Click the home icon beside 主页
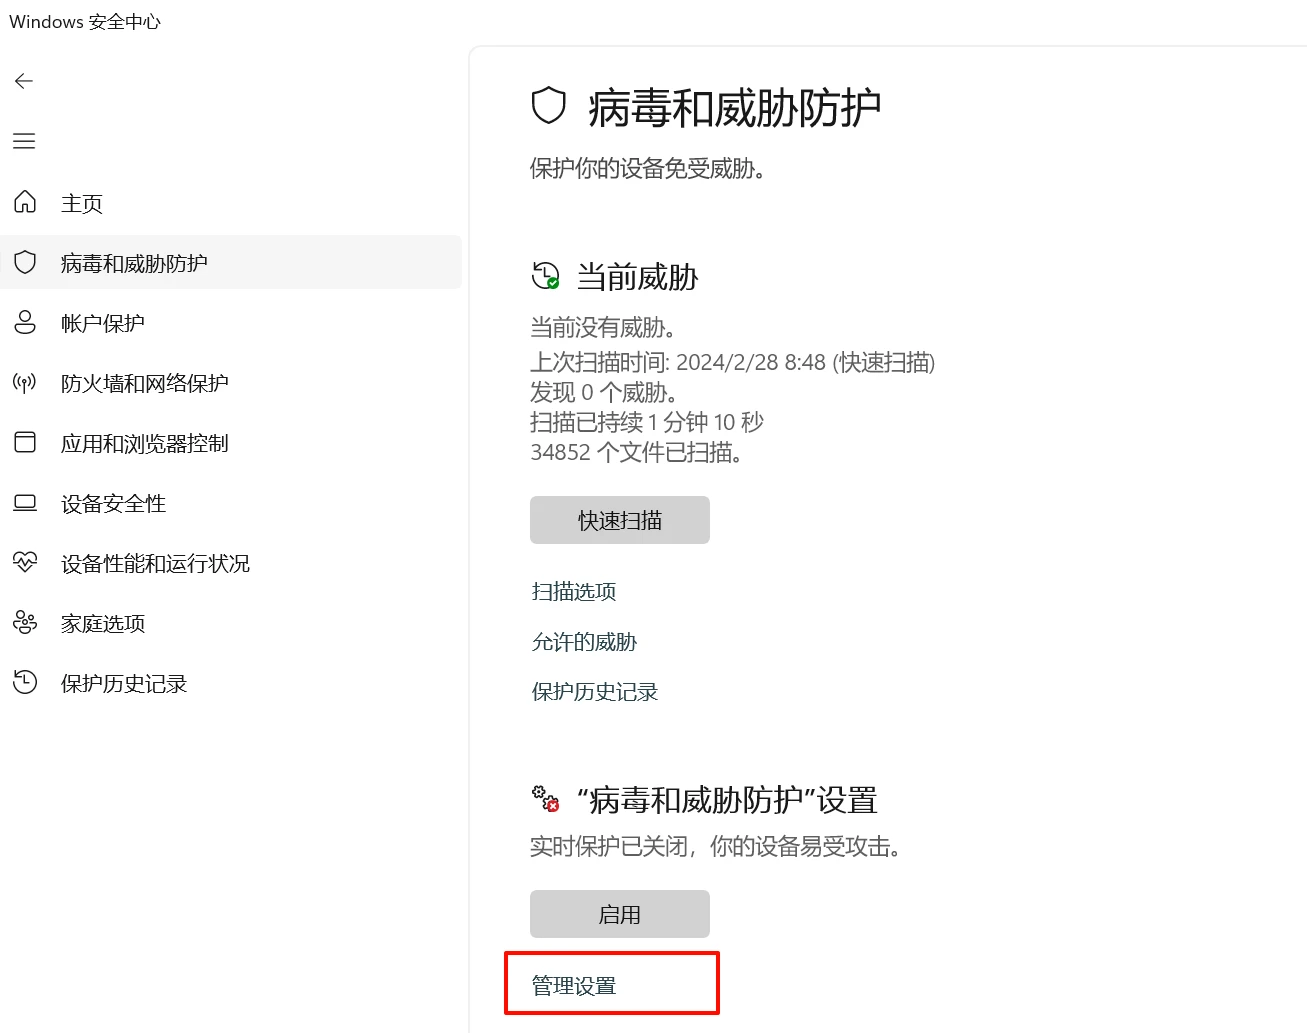This screenshot has height=1033, width=1307. (x=25, y=202)
